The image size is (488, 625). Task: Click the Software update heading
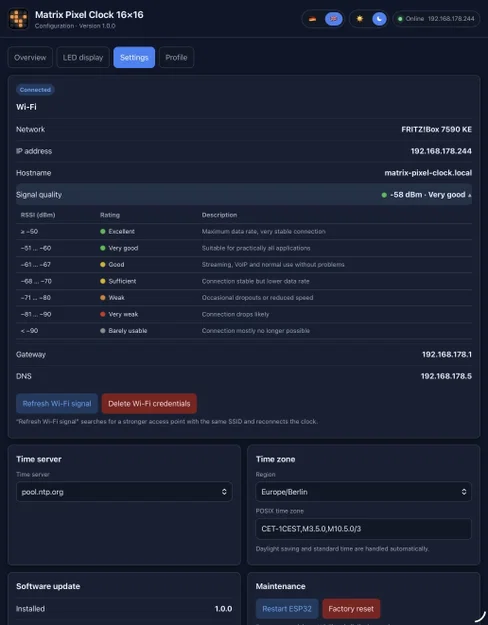coord(48,586)
